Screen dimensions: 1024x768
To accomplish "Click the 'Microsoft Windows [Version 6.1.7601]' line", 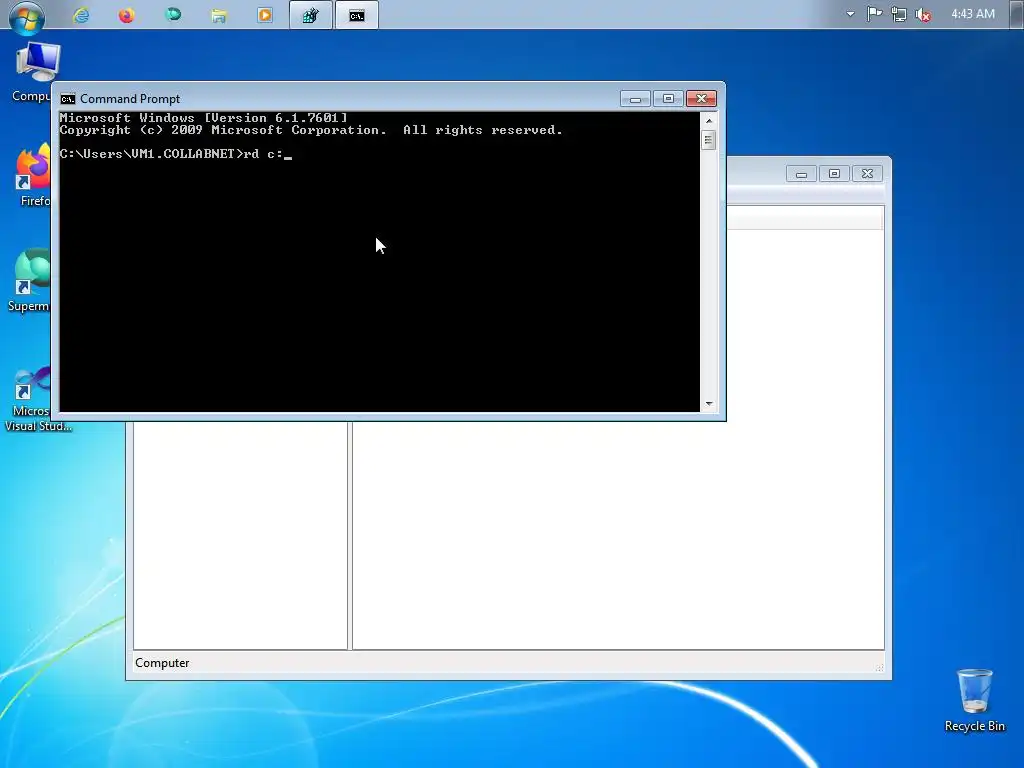I will (x=203, y=118).
